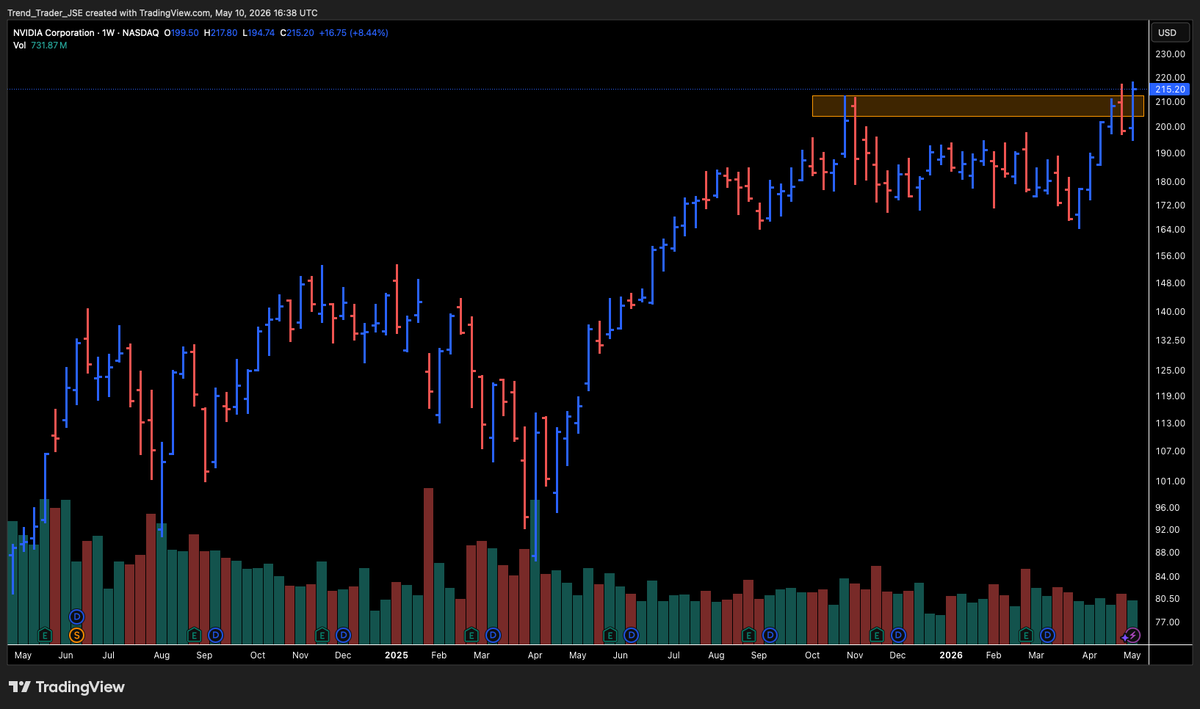The height and width of the screenshot is (709, 1200).
Task: Select the earnings E marker before Sep 2025
Action: click(x=750, y=634)
